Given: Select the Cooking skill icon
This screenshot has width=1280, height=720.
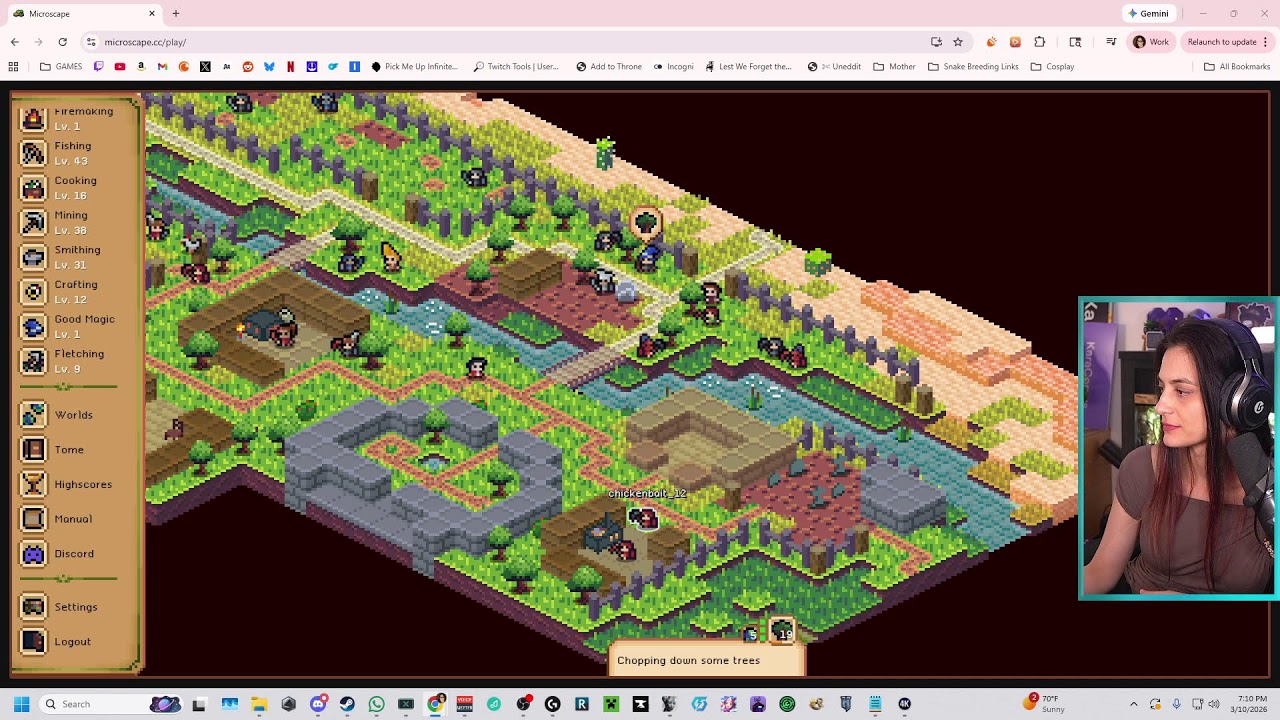Looking at the screenshot, I should coord(33,188).
